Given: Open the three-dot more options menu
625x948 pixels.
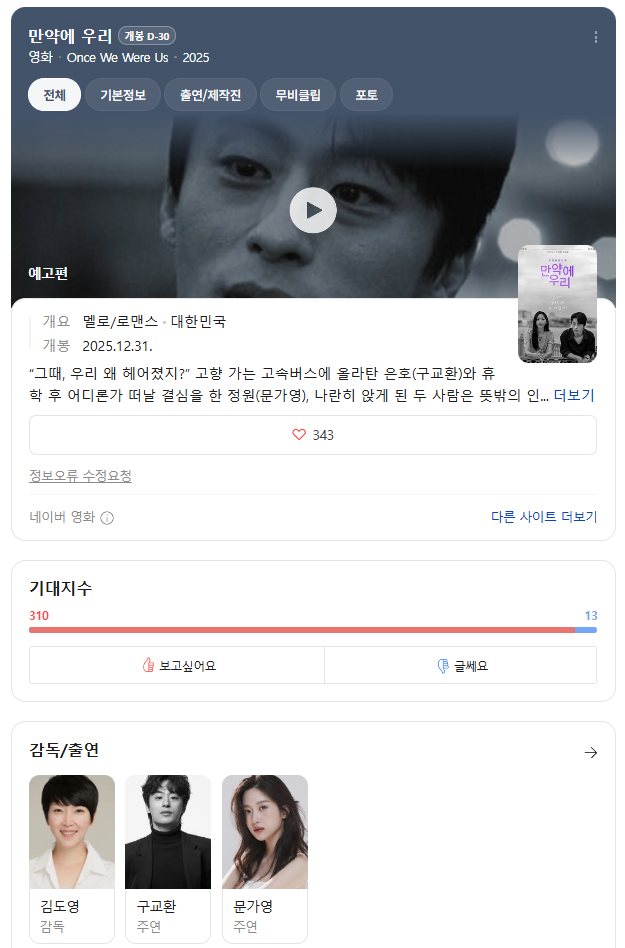Looking at the screenshot, I should click(x=596, y=37).
